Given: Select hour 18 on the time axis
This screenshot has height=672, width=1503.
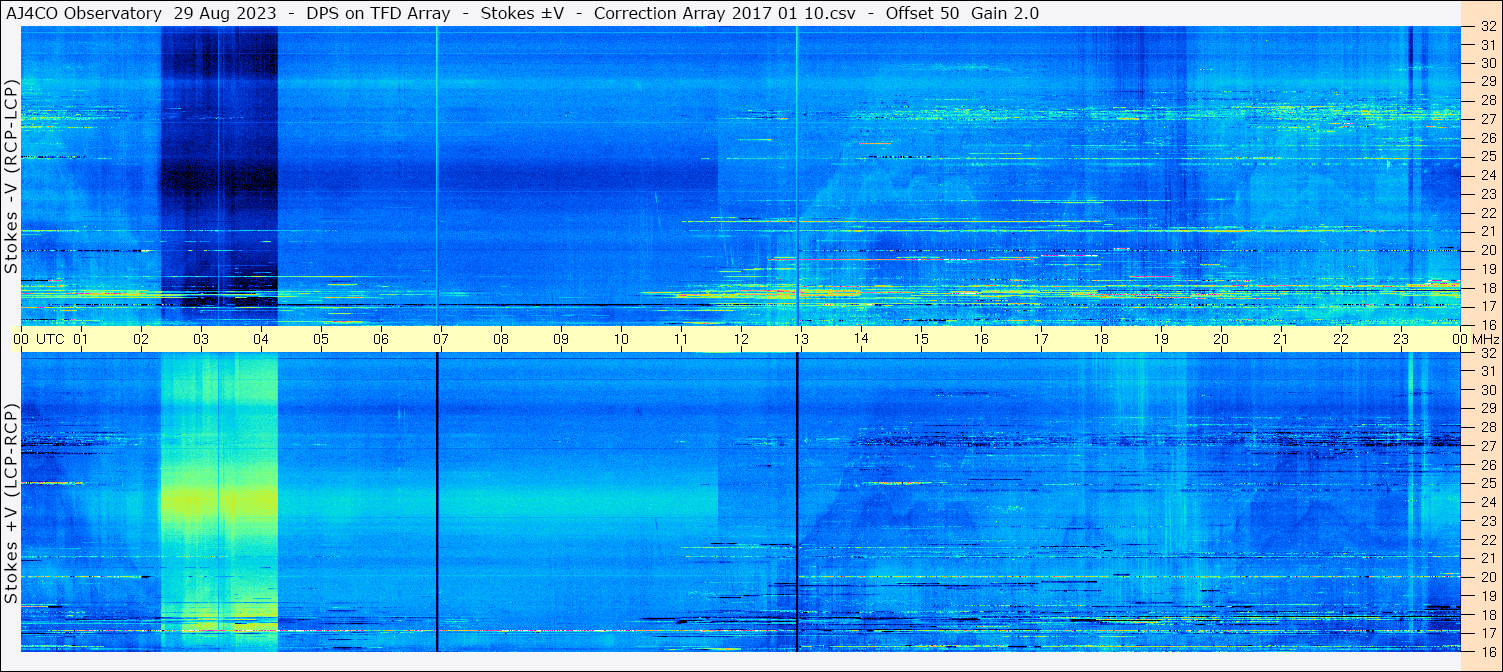Looking at the screenshot, I should (1101, 339).
